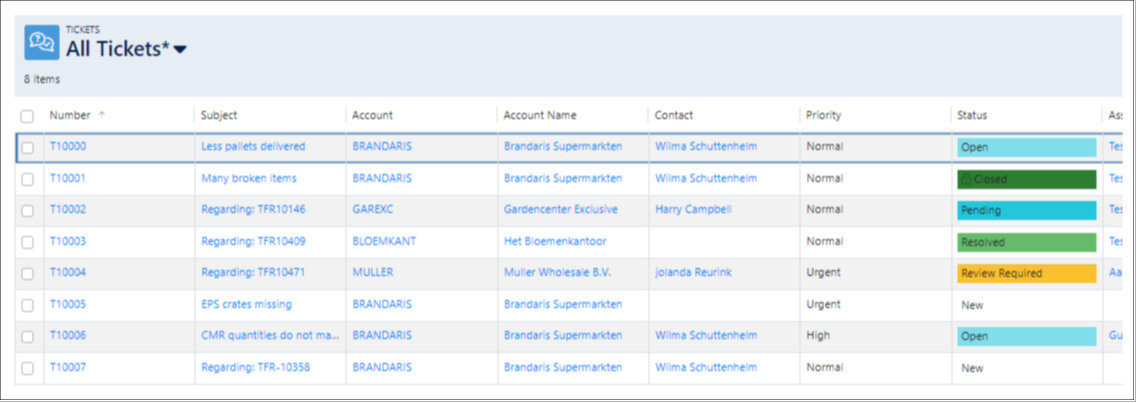The height and width of the screenshot is (403, 1137).
Task: Click the lock icon on Closed status
Action: (x=966, y=179)
